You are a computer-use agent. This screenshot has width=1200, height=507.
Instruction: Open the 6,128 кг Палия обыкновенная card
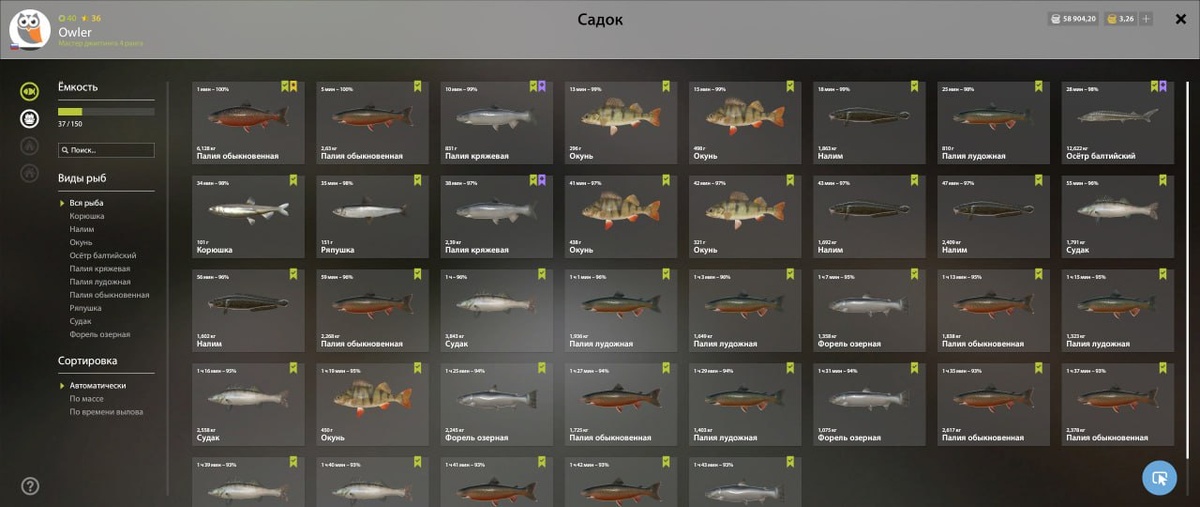tap(248, 122)
